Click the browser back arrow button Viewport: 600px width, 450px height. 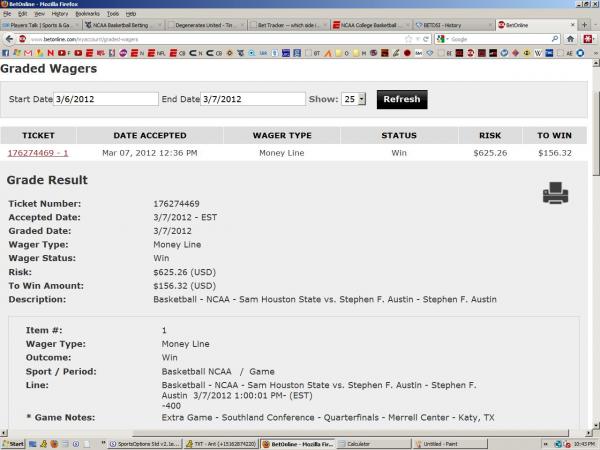click(x=8, y=38)
